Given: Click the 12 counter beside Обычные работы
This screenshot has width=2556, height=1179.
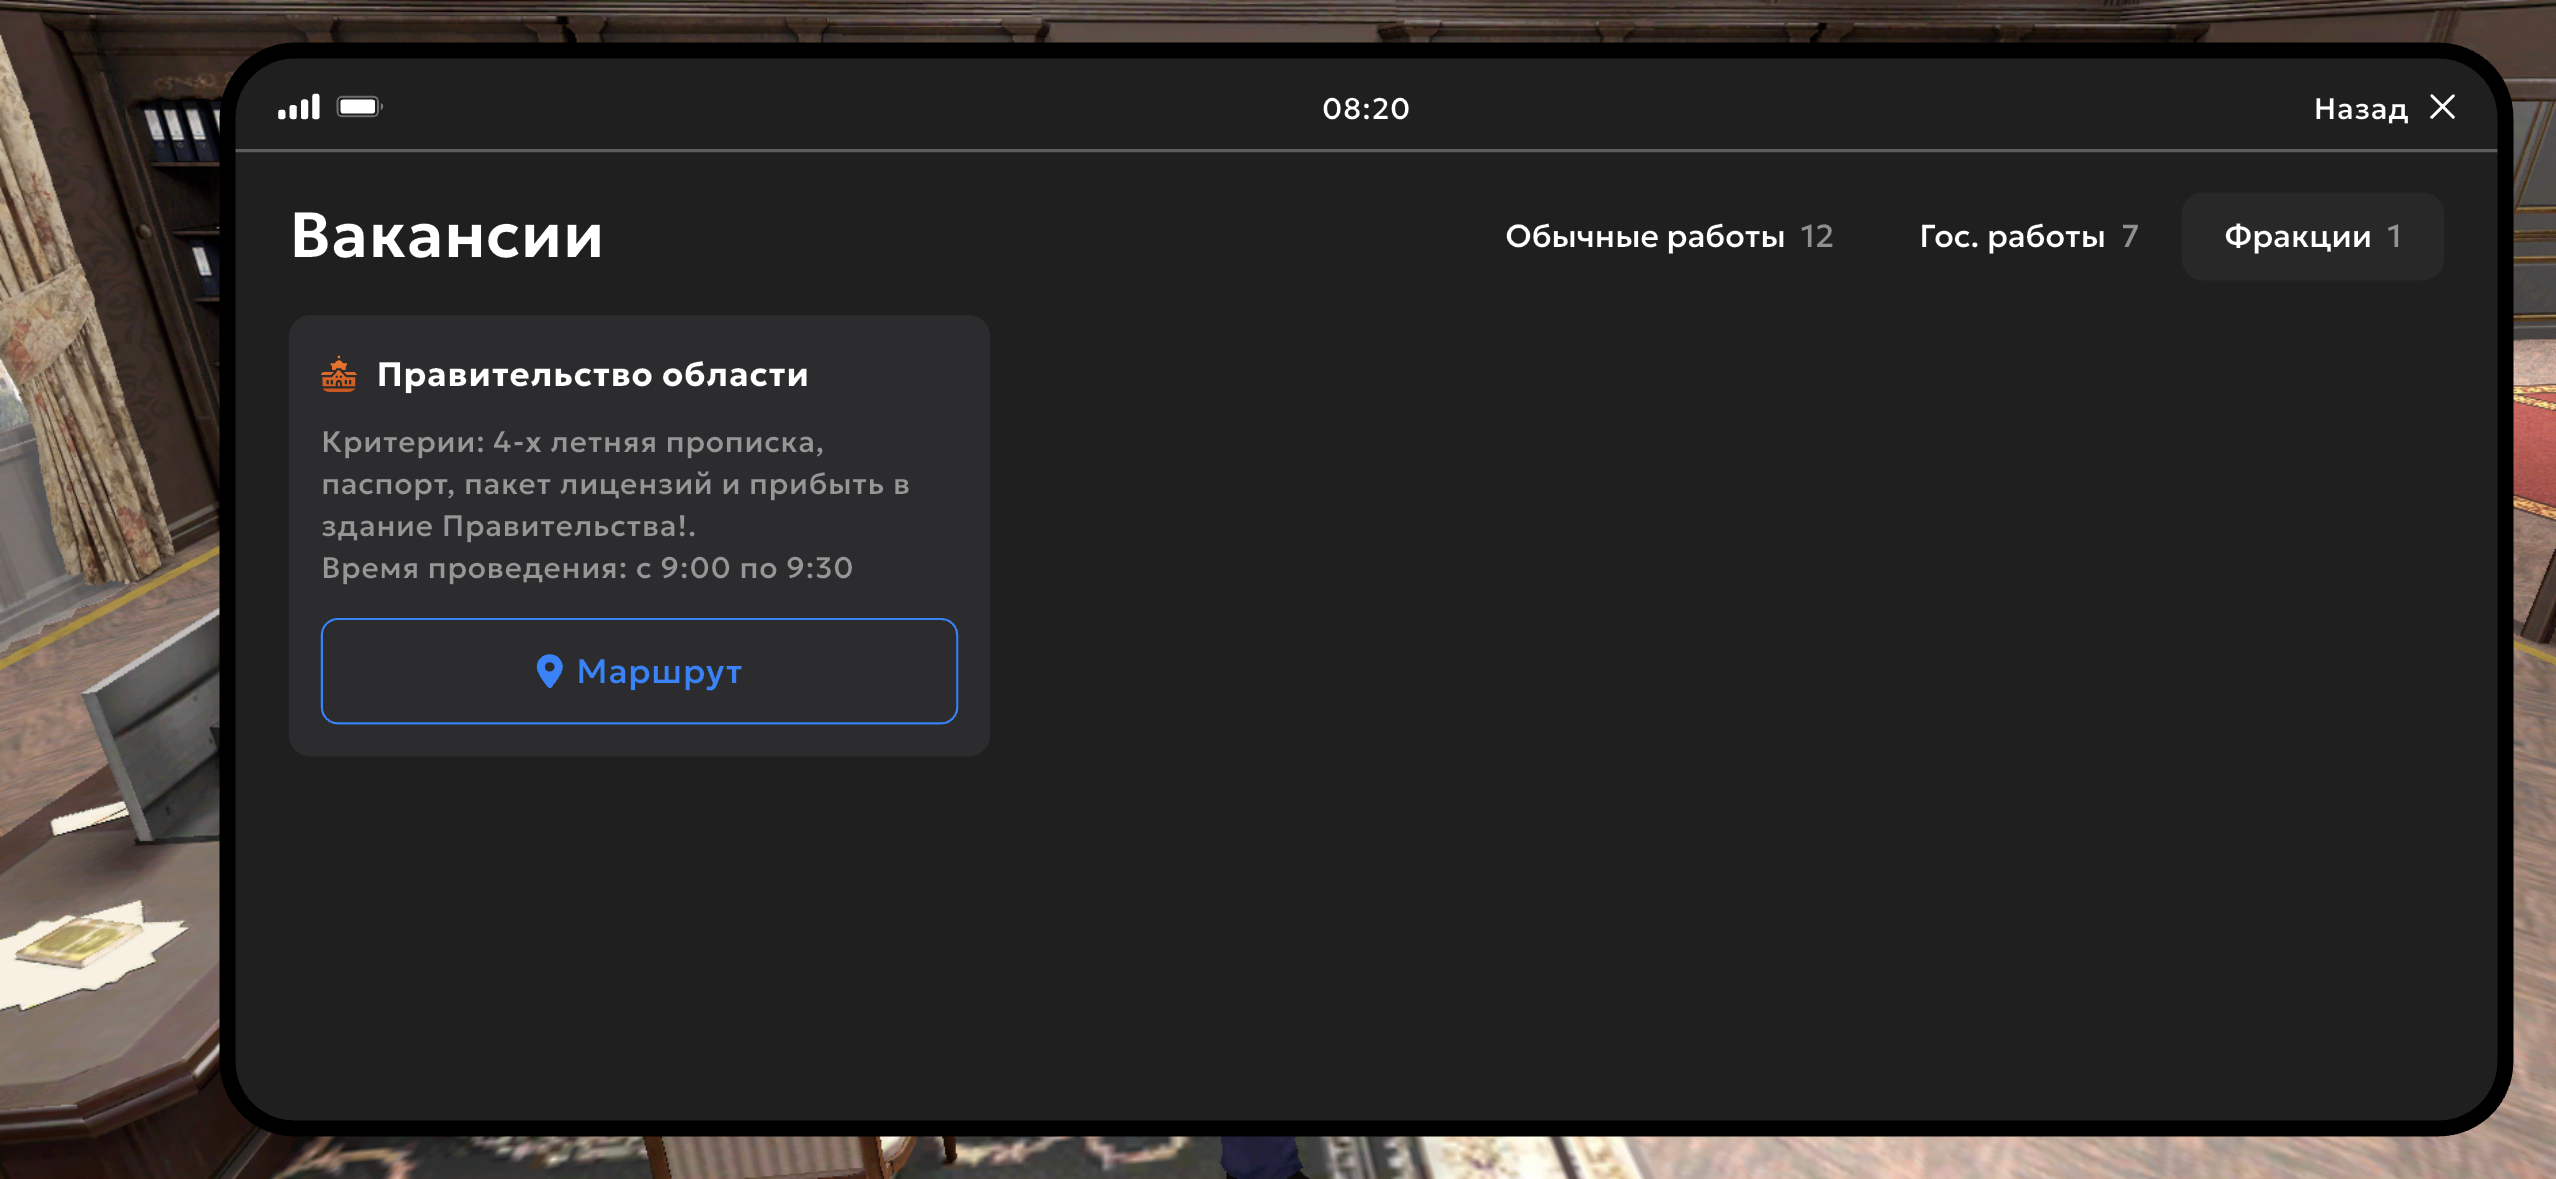Looking at the screenshot, I should [1816, 237].
